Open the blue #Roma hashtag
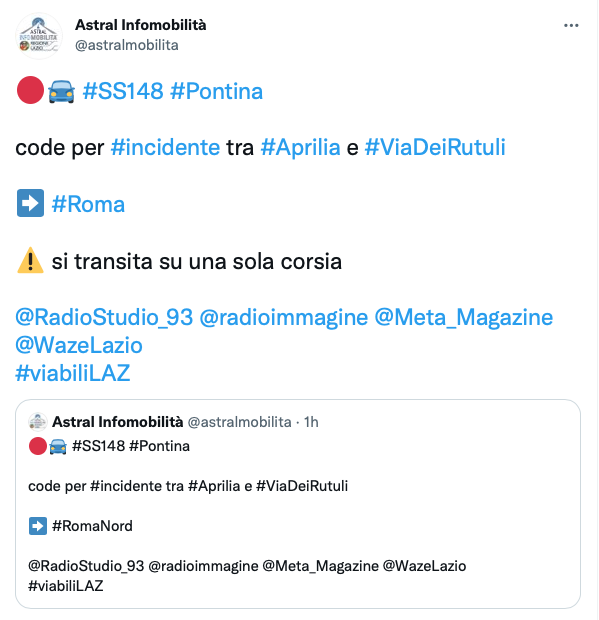The width and height of the screenshot is (599, 620). point(88,204)
